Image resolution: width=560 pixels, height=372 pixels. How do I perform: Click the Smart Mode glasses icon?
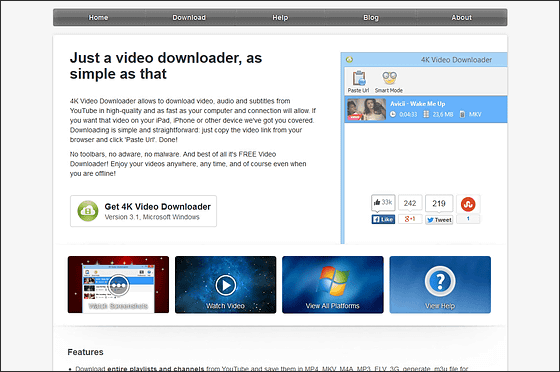click(389, 78)
